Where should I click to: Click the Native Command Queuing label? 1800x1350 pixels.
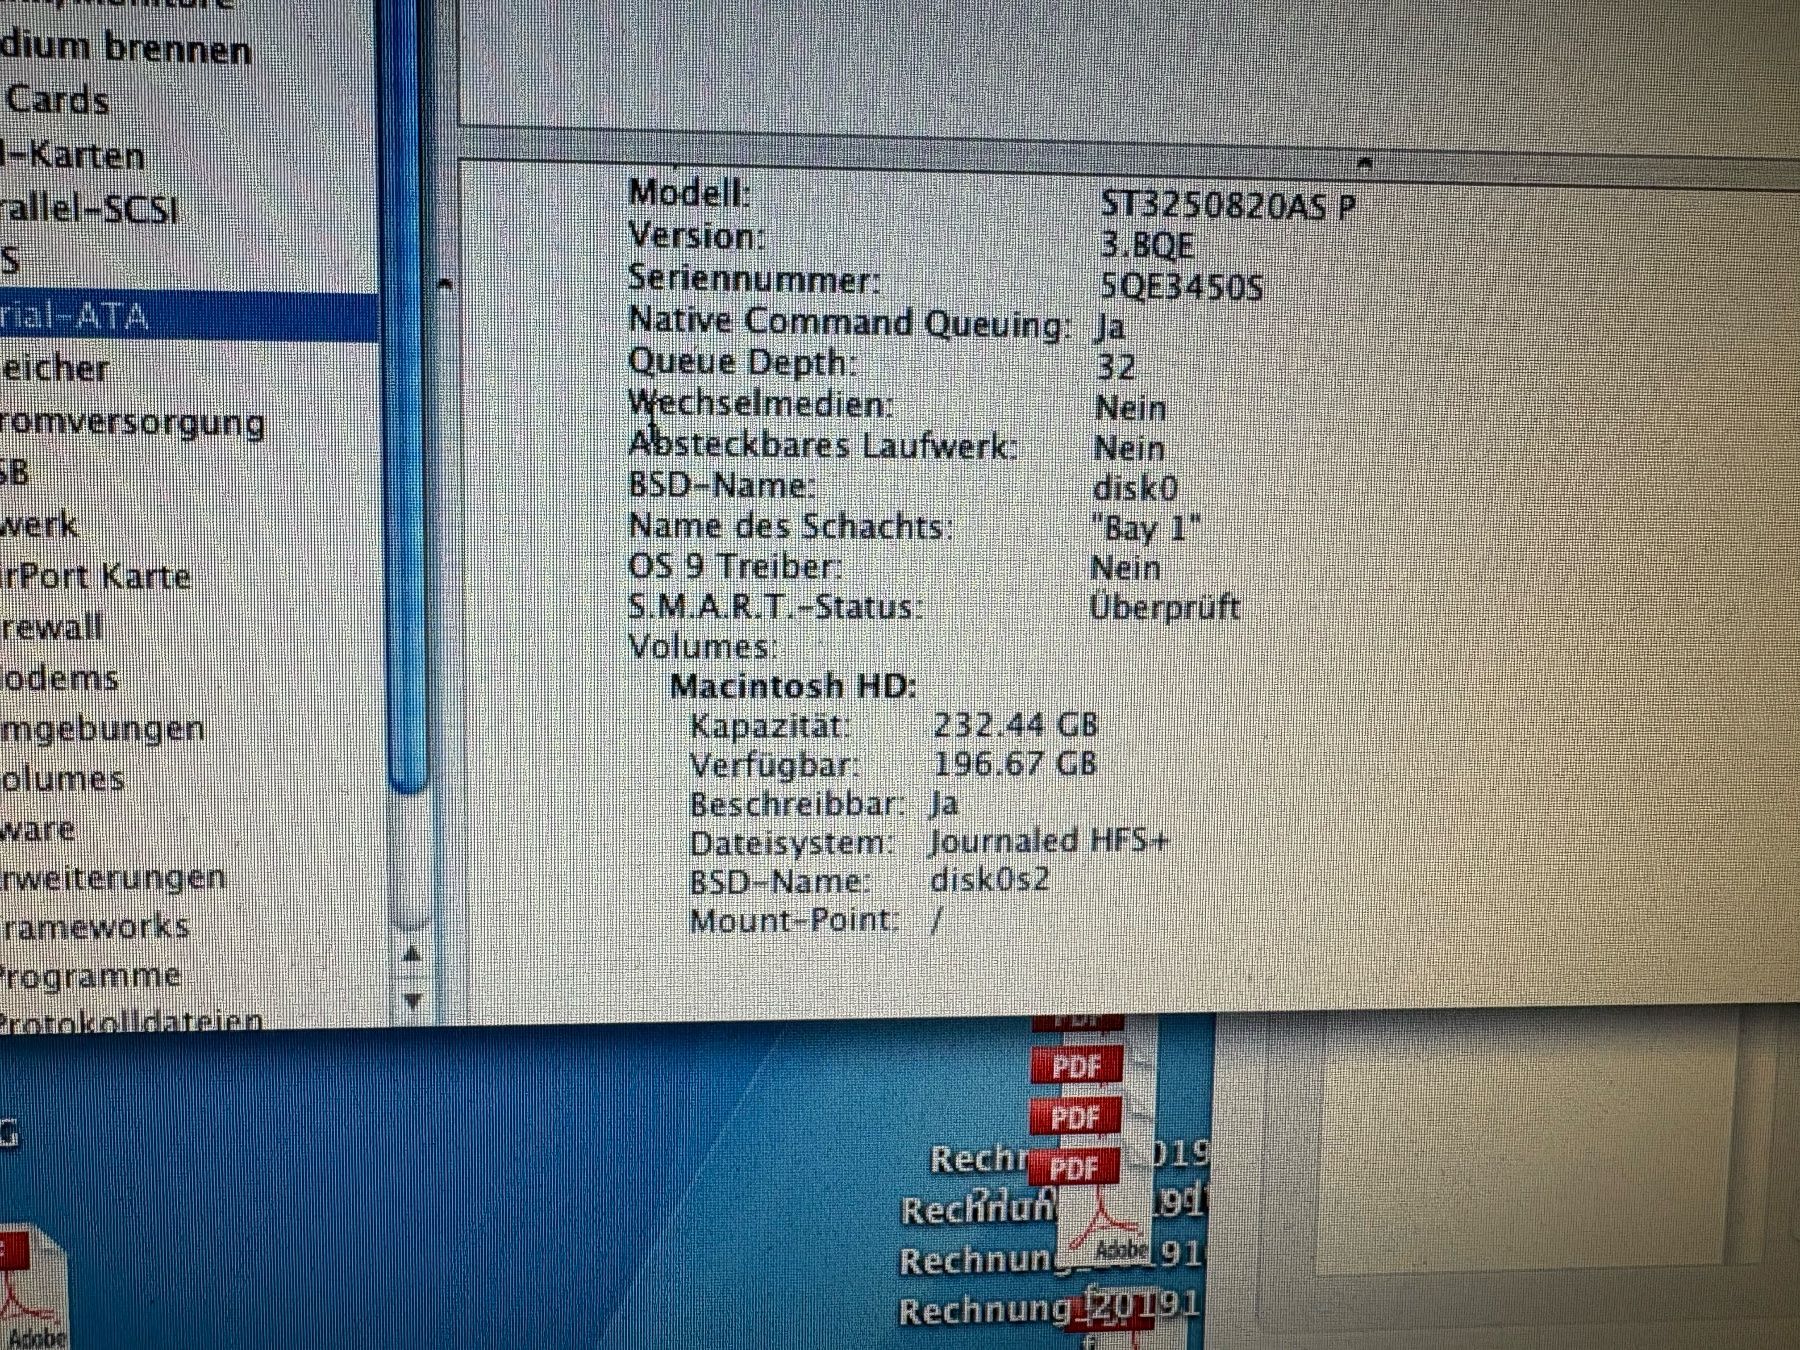coord(848,323)
